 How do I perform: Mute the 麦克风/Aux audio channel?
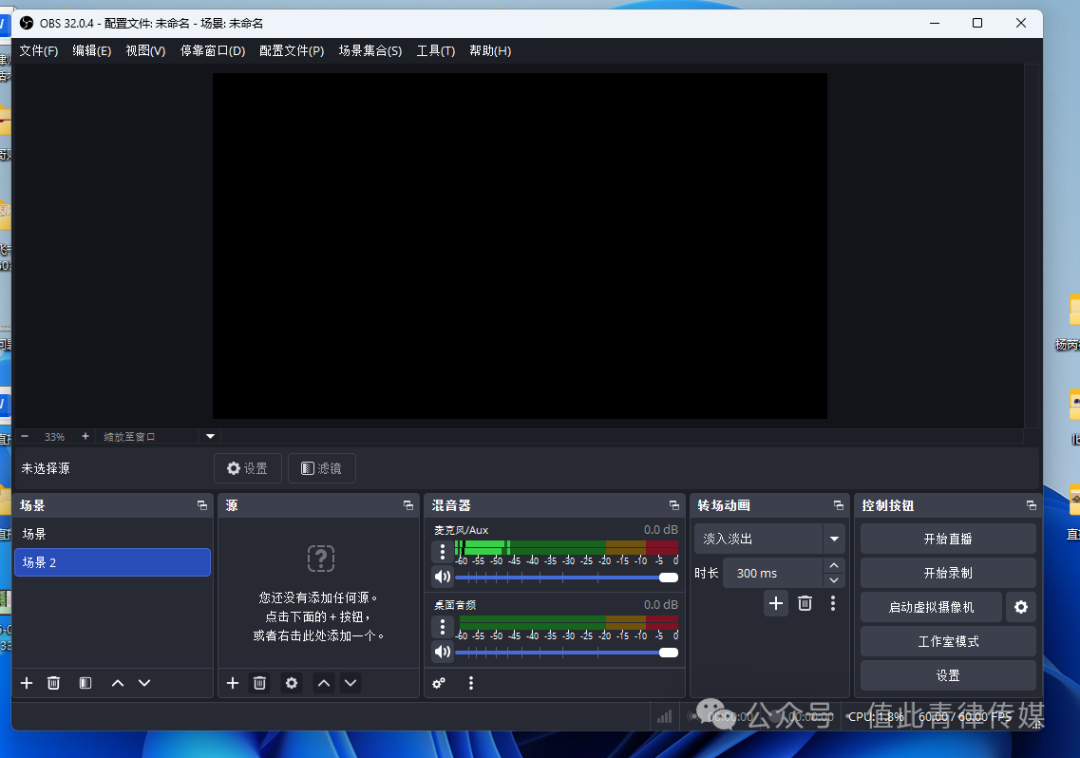(442, 577)
